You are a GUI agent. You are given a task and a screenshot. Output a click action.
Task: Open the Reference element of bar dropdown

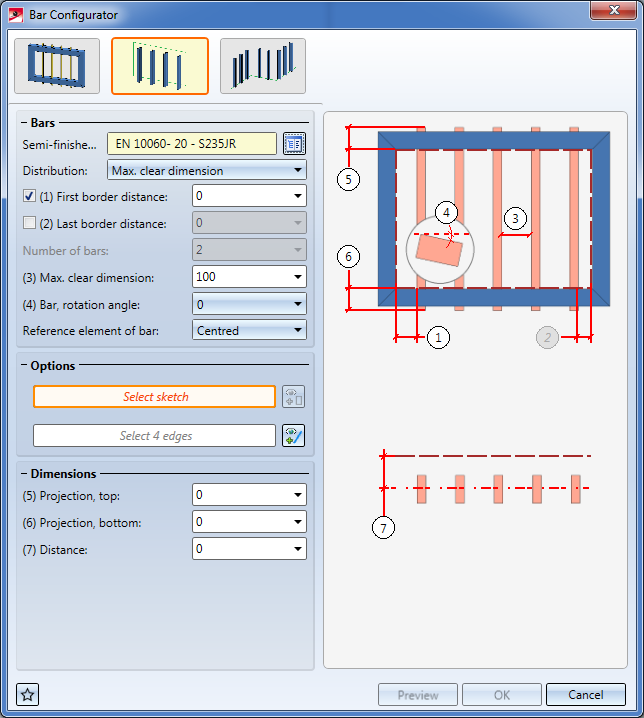tap(249, 330)
